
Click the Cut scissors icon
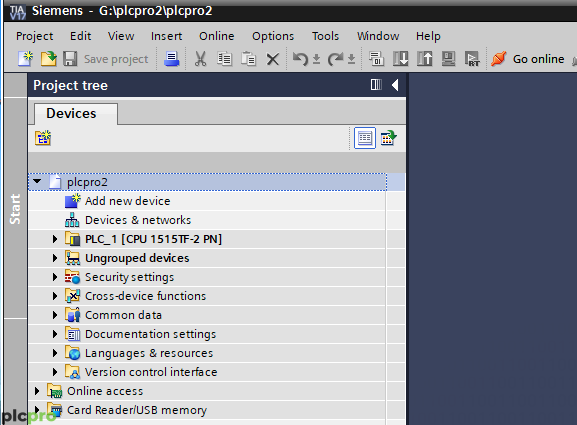coord(200,59)
